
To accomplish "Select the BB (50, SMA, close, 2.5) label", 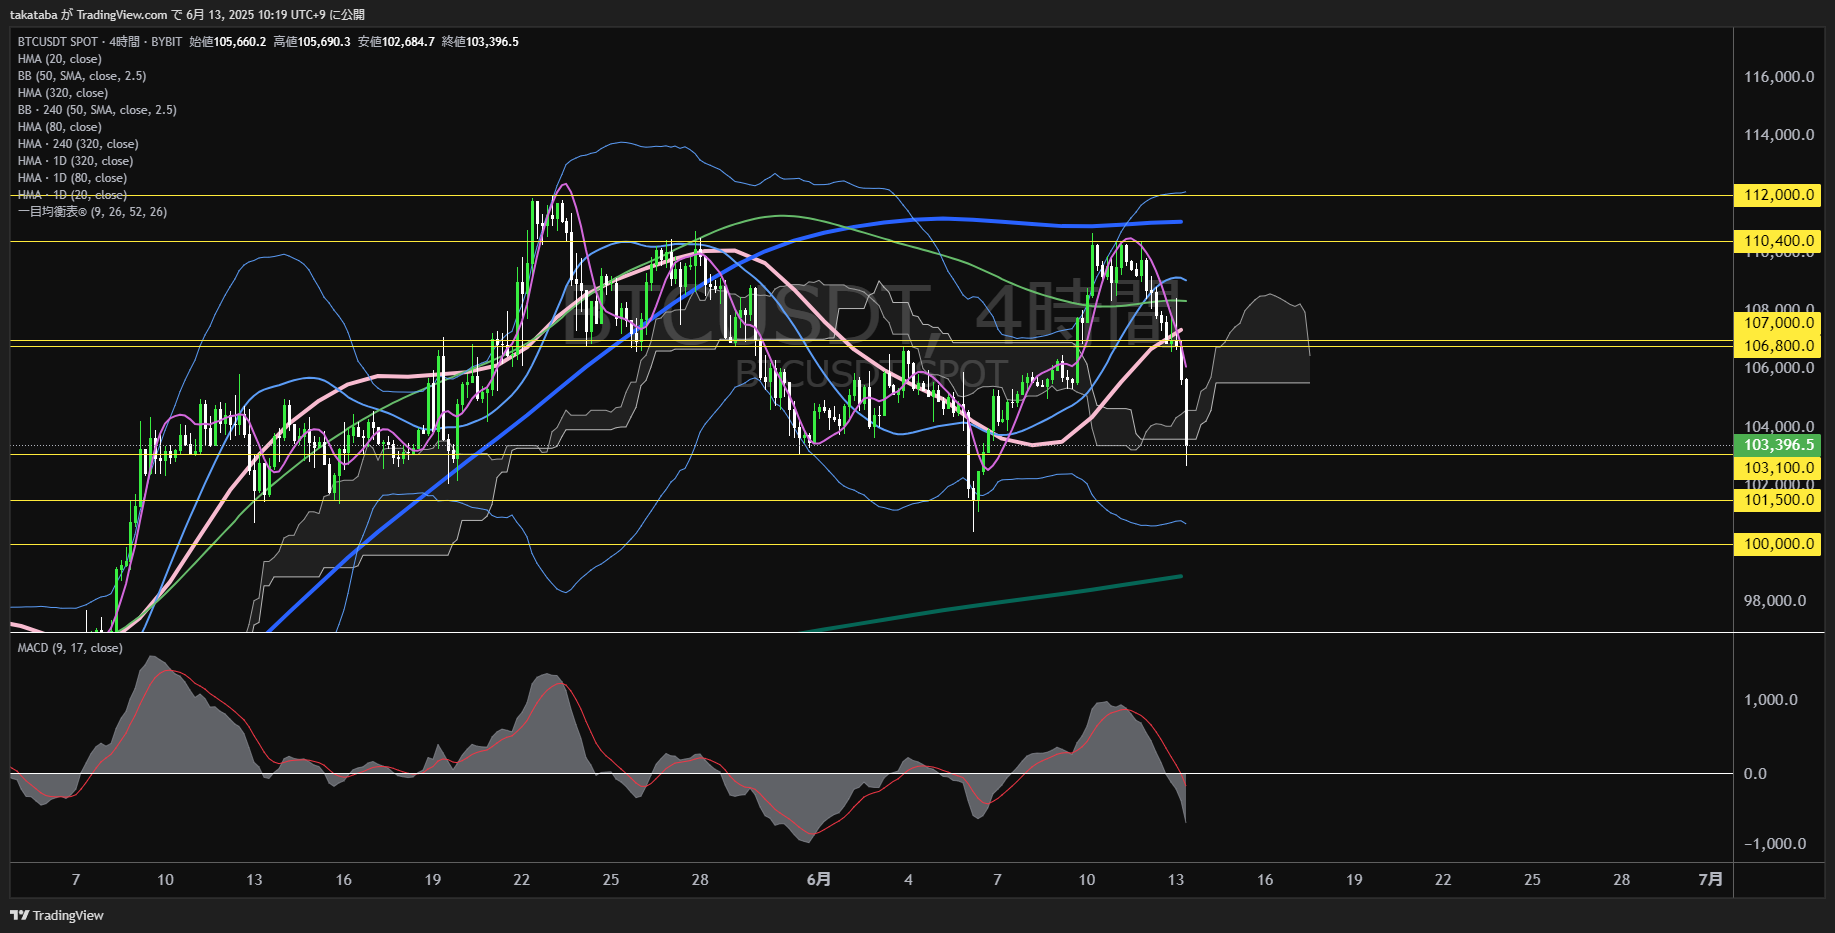I will pyautogui.click(x=82, y=76).
